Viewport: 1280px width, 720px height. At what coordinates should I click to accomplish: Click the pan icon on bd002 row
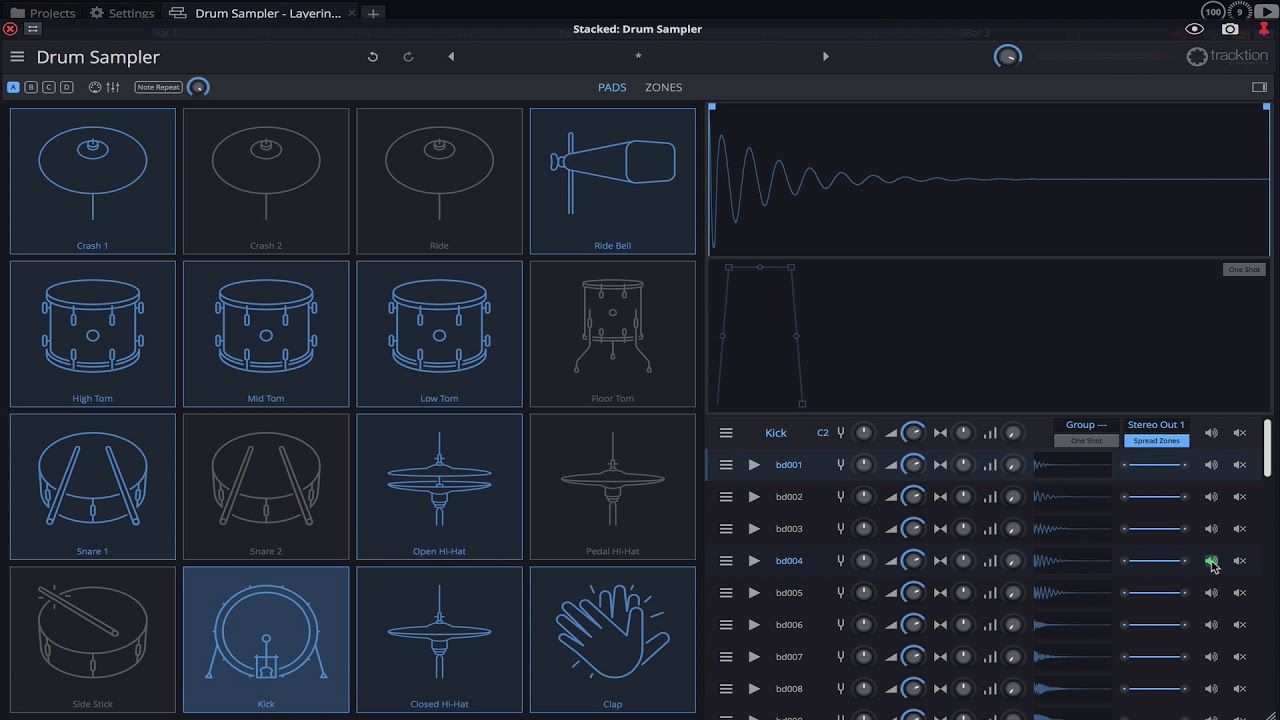pyautogui.click(x=940, y=497)
